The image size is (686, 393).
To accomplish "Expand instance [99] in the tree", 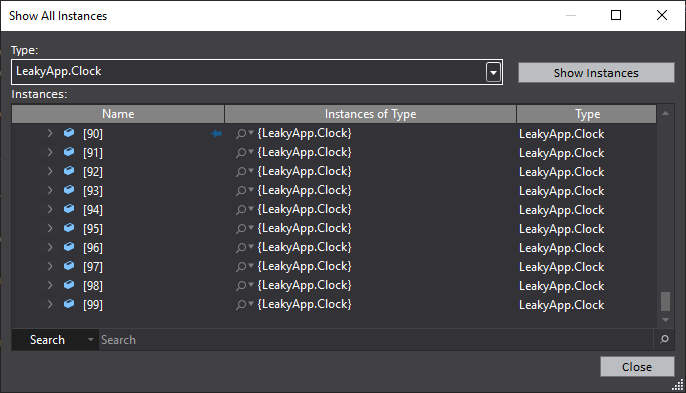I will pyautogui.click(x=50, y=304).
